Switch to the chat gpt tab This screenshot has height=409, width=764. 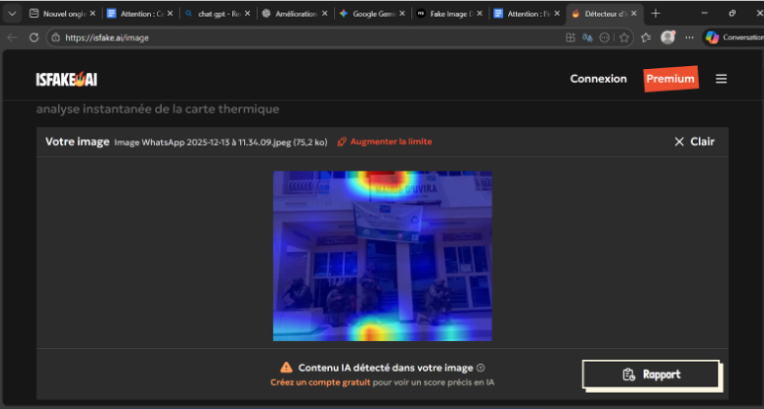[x=215, y=13]
